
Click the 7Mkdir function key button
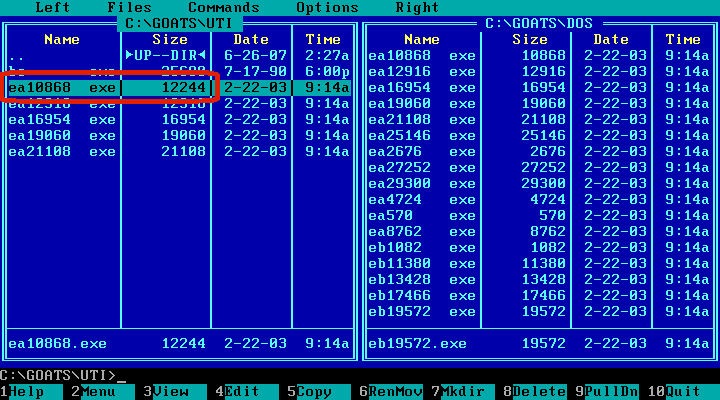463,392
